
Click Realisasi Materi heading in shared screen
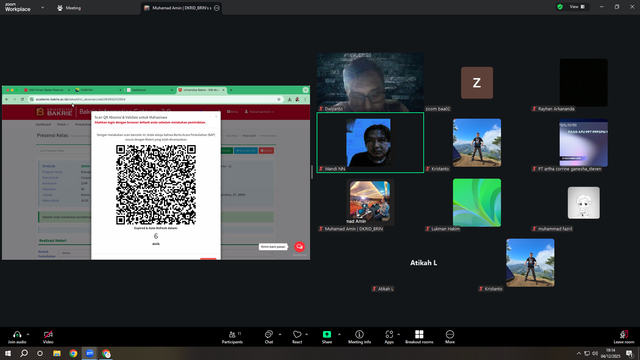[x=53, y=240]
